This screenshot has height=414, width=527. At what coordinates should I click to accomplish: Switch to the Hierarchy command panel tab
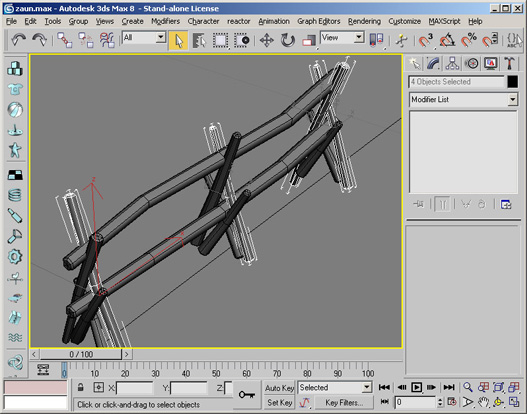point(452,64)
